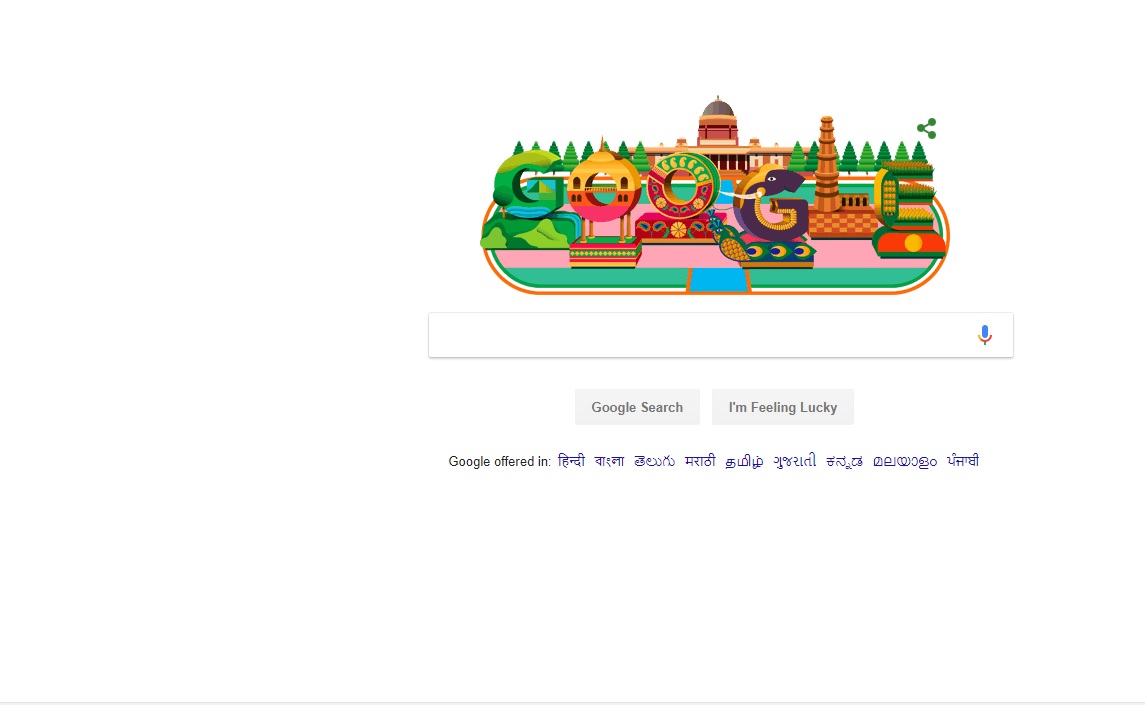Click the Google Search button

(x=637, y=407)
